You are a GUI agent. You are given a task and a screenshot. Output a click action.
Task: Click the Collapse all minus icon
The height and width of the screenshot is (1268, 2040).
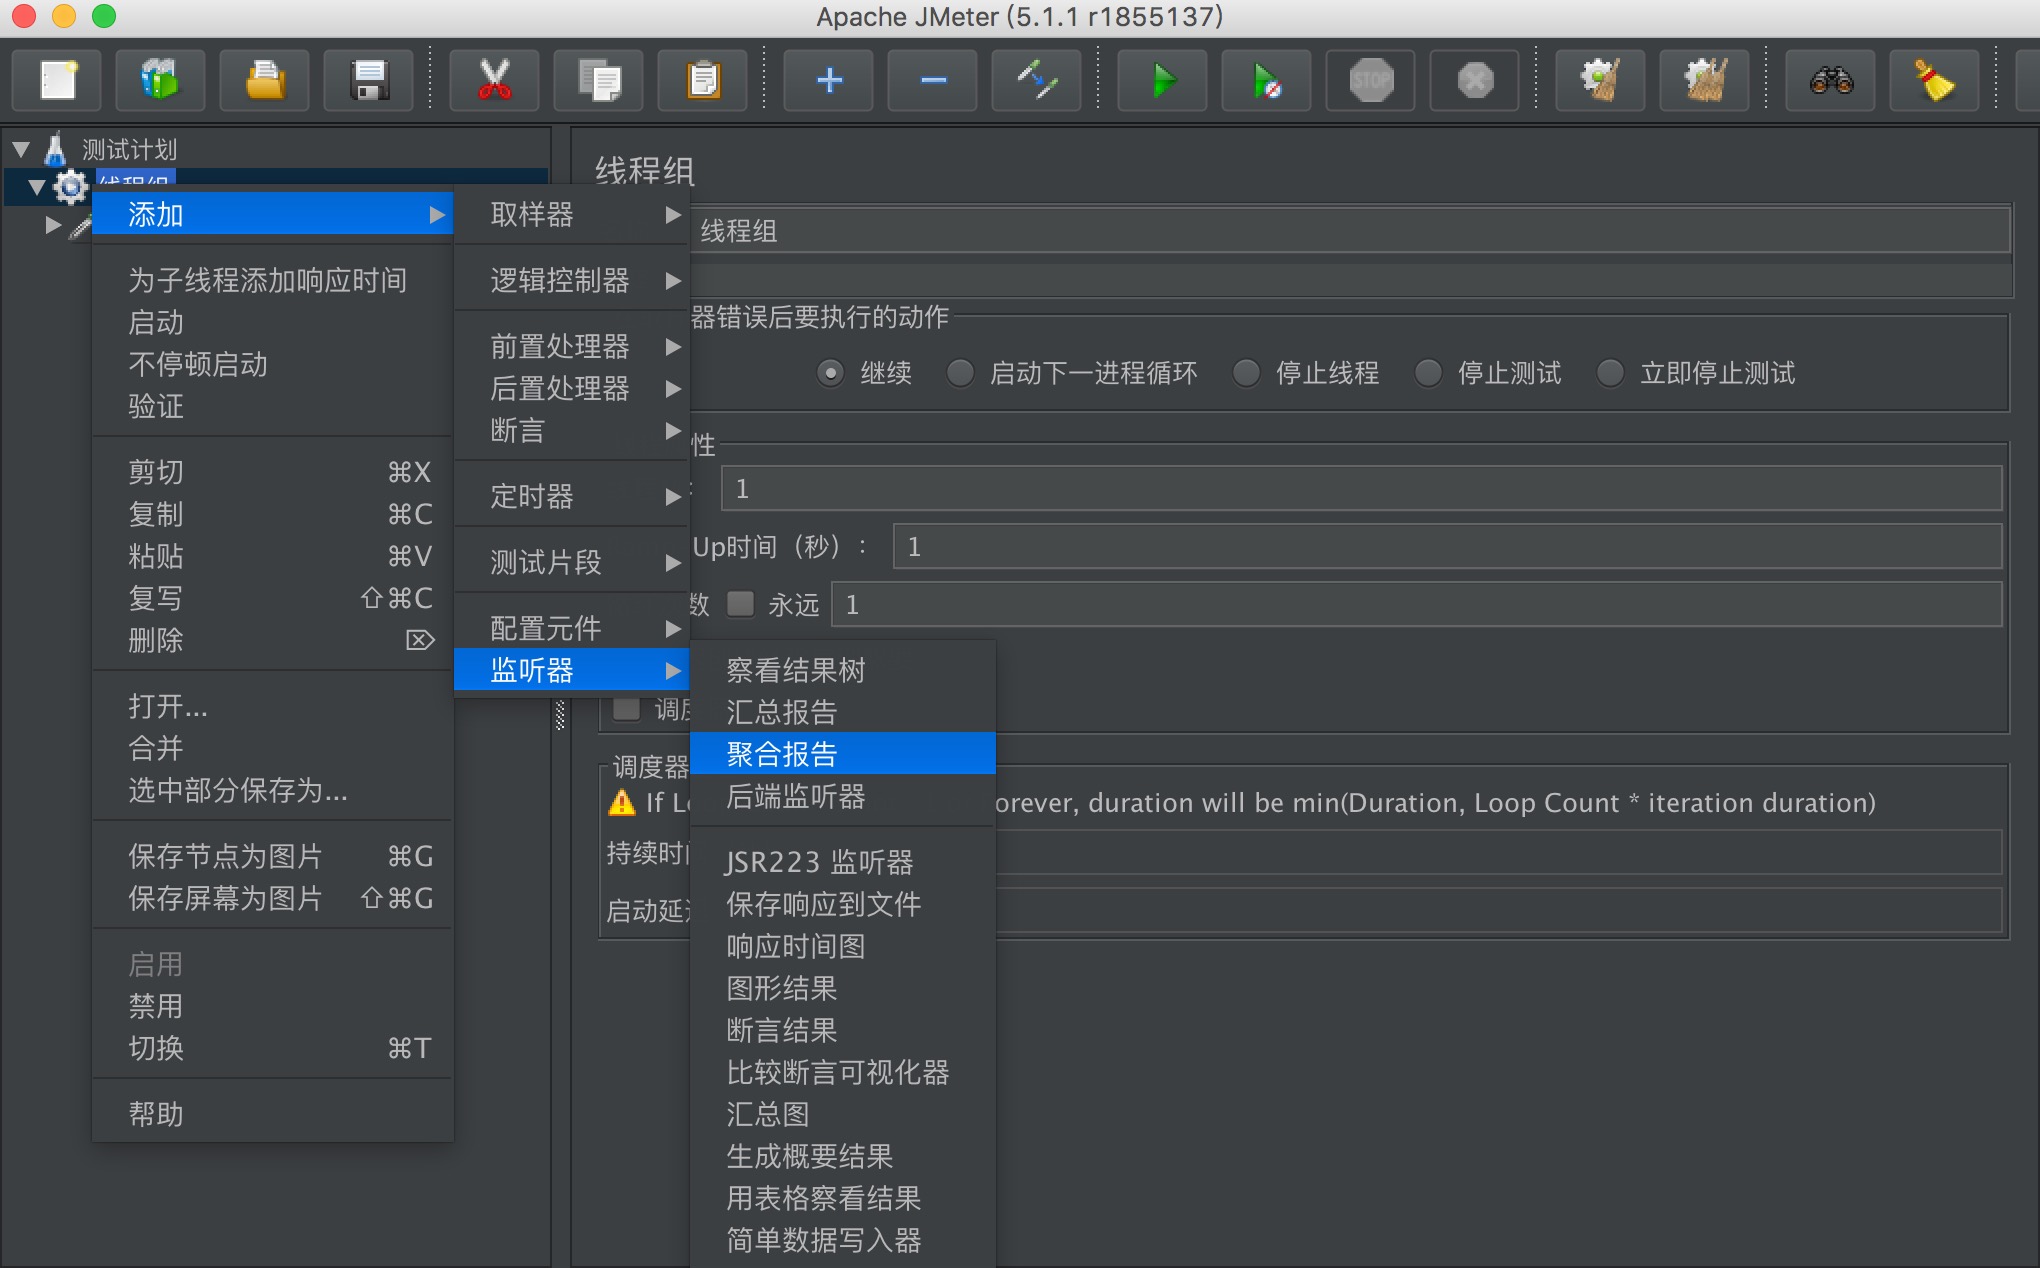pos(933,80)
